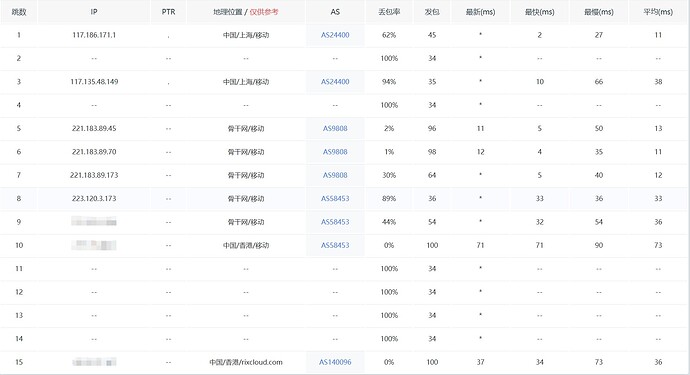Click the 94% packet loss value
The width and height of the screenshot is (690, 375).
click(x=389, y=82)
